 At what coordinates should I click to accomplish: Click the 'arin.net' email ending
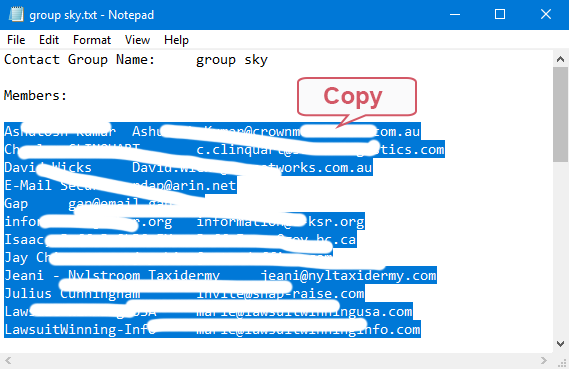(x=204, y=185)
